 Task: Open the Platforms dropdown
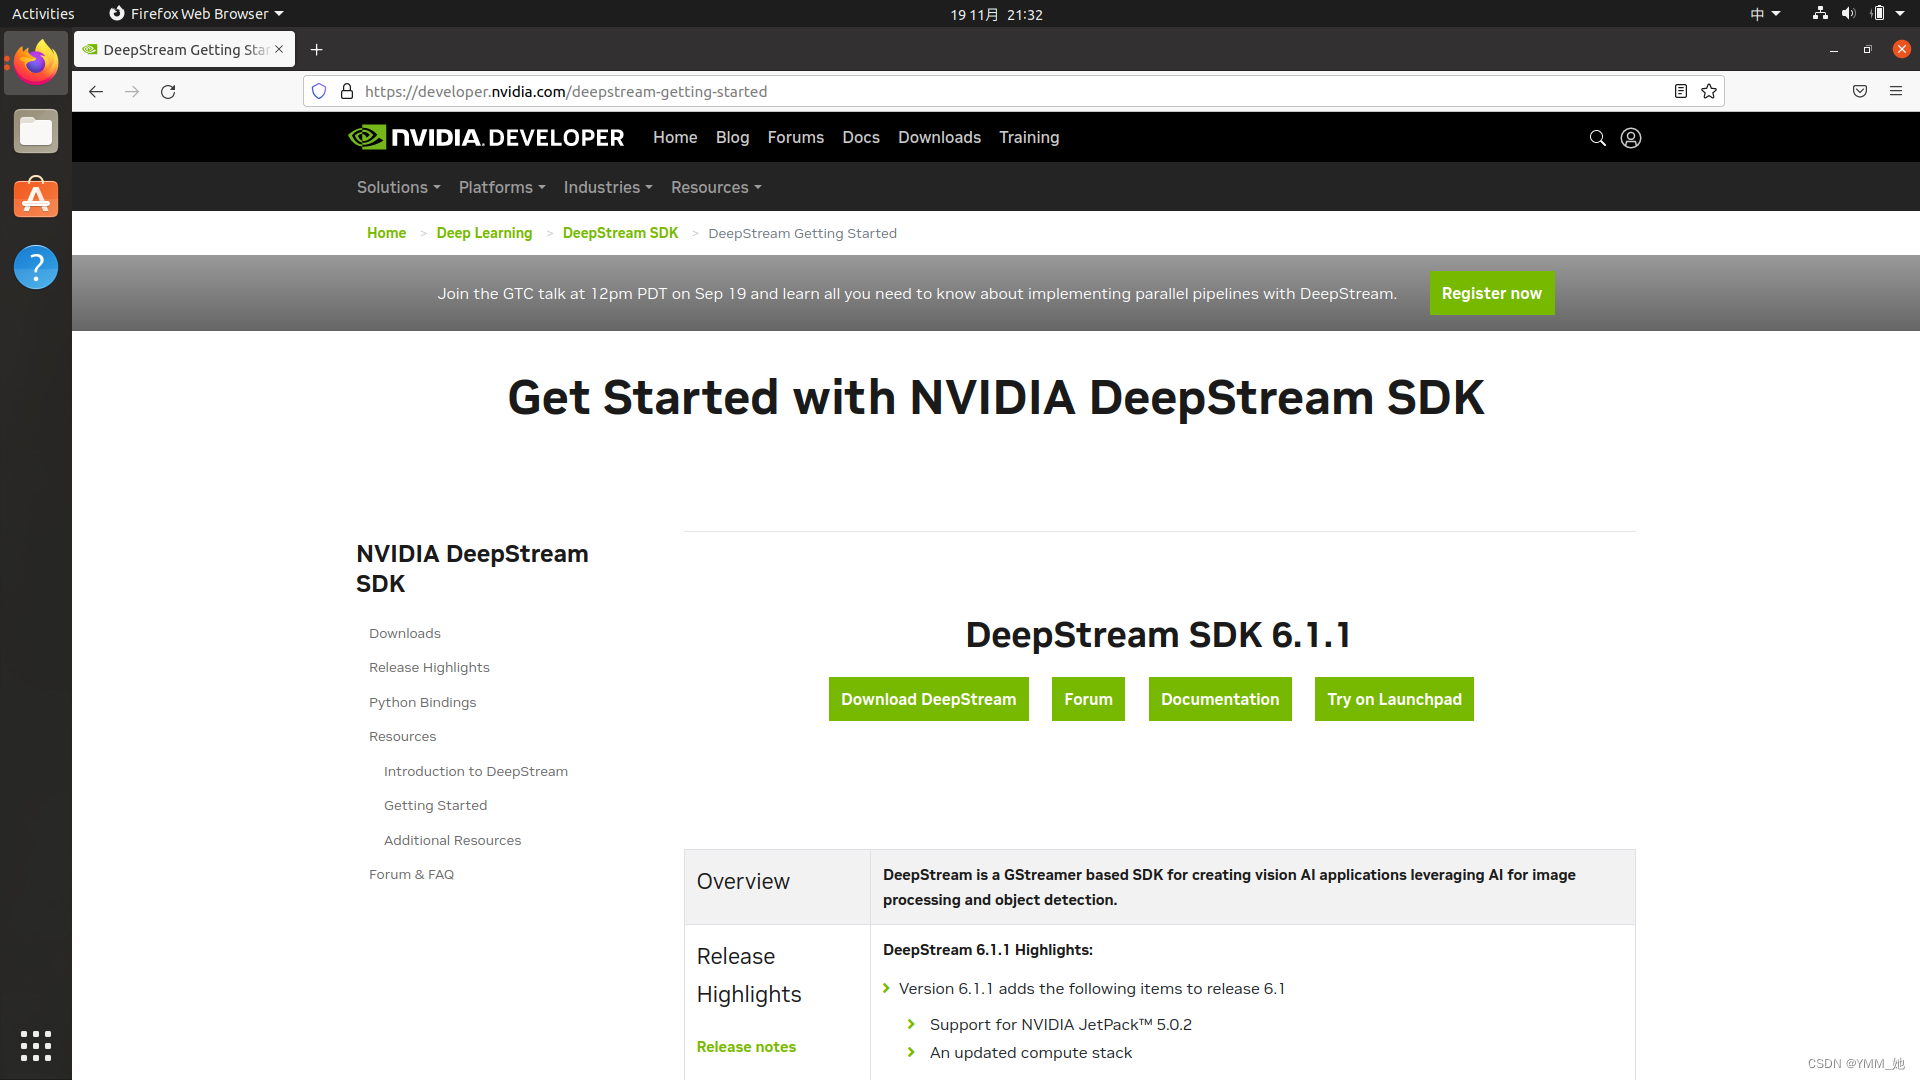pyautogui.click(x=501, y=187)
